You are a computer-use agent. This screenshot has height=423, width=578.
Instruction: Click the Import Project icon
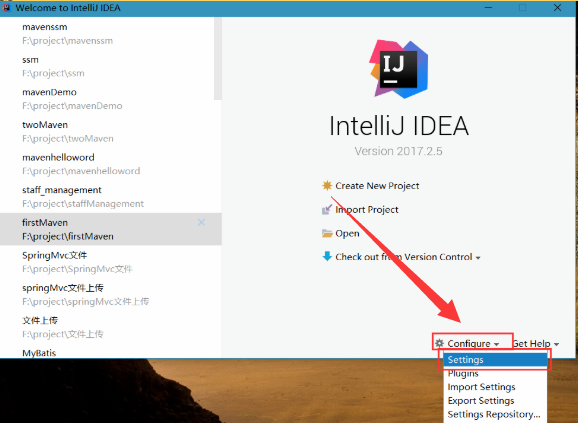327,209
